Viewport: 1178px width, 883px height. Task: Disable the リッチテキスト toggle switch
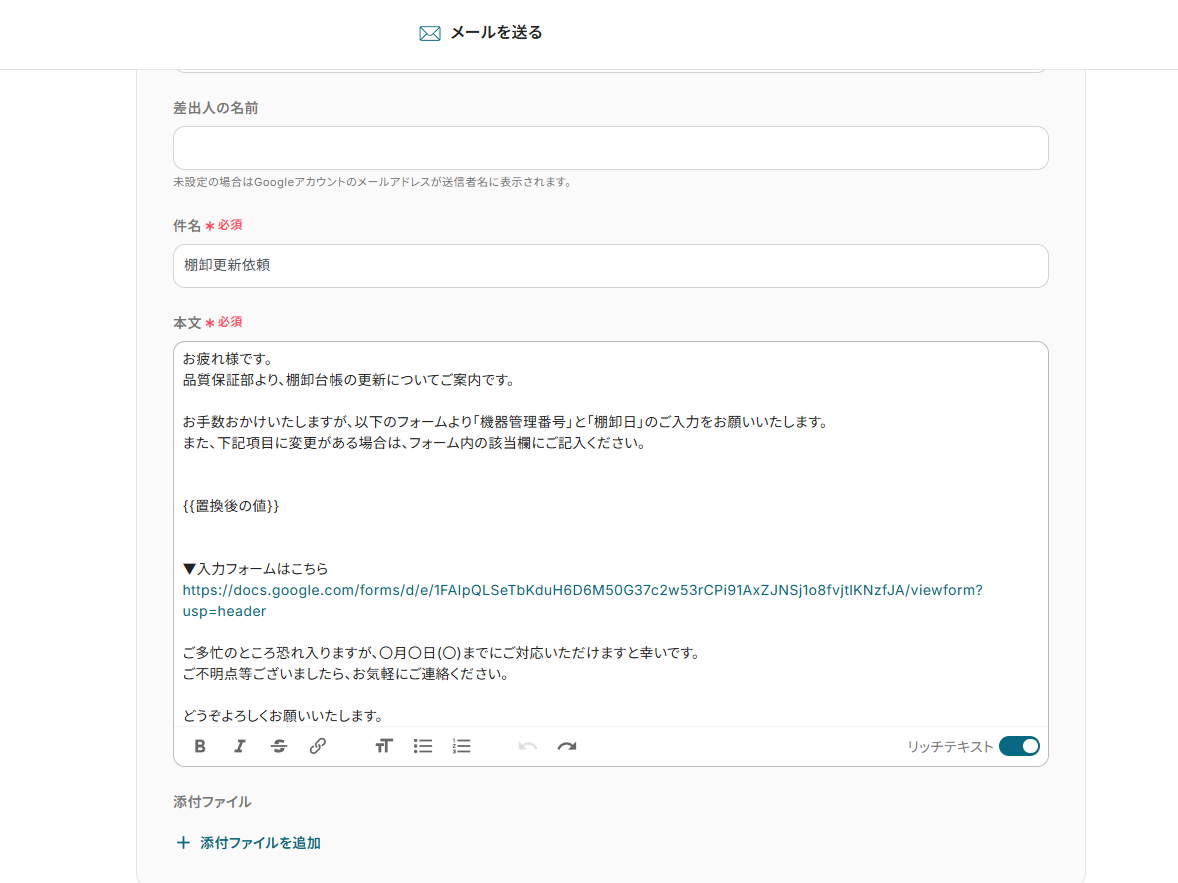click(x=1019, y=746)
